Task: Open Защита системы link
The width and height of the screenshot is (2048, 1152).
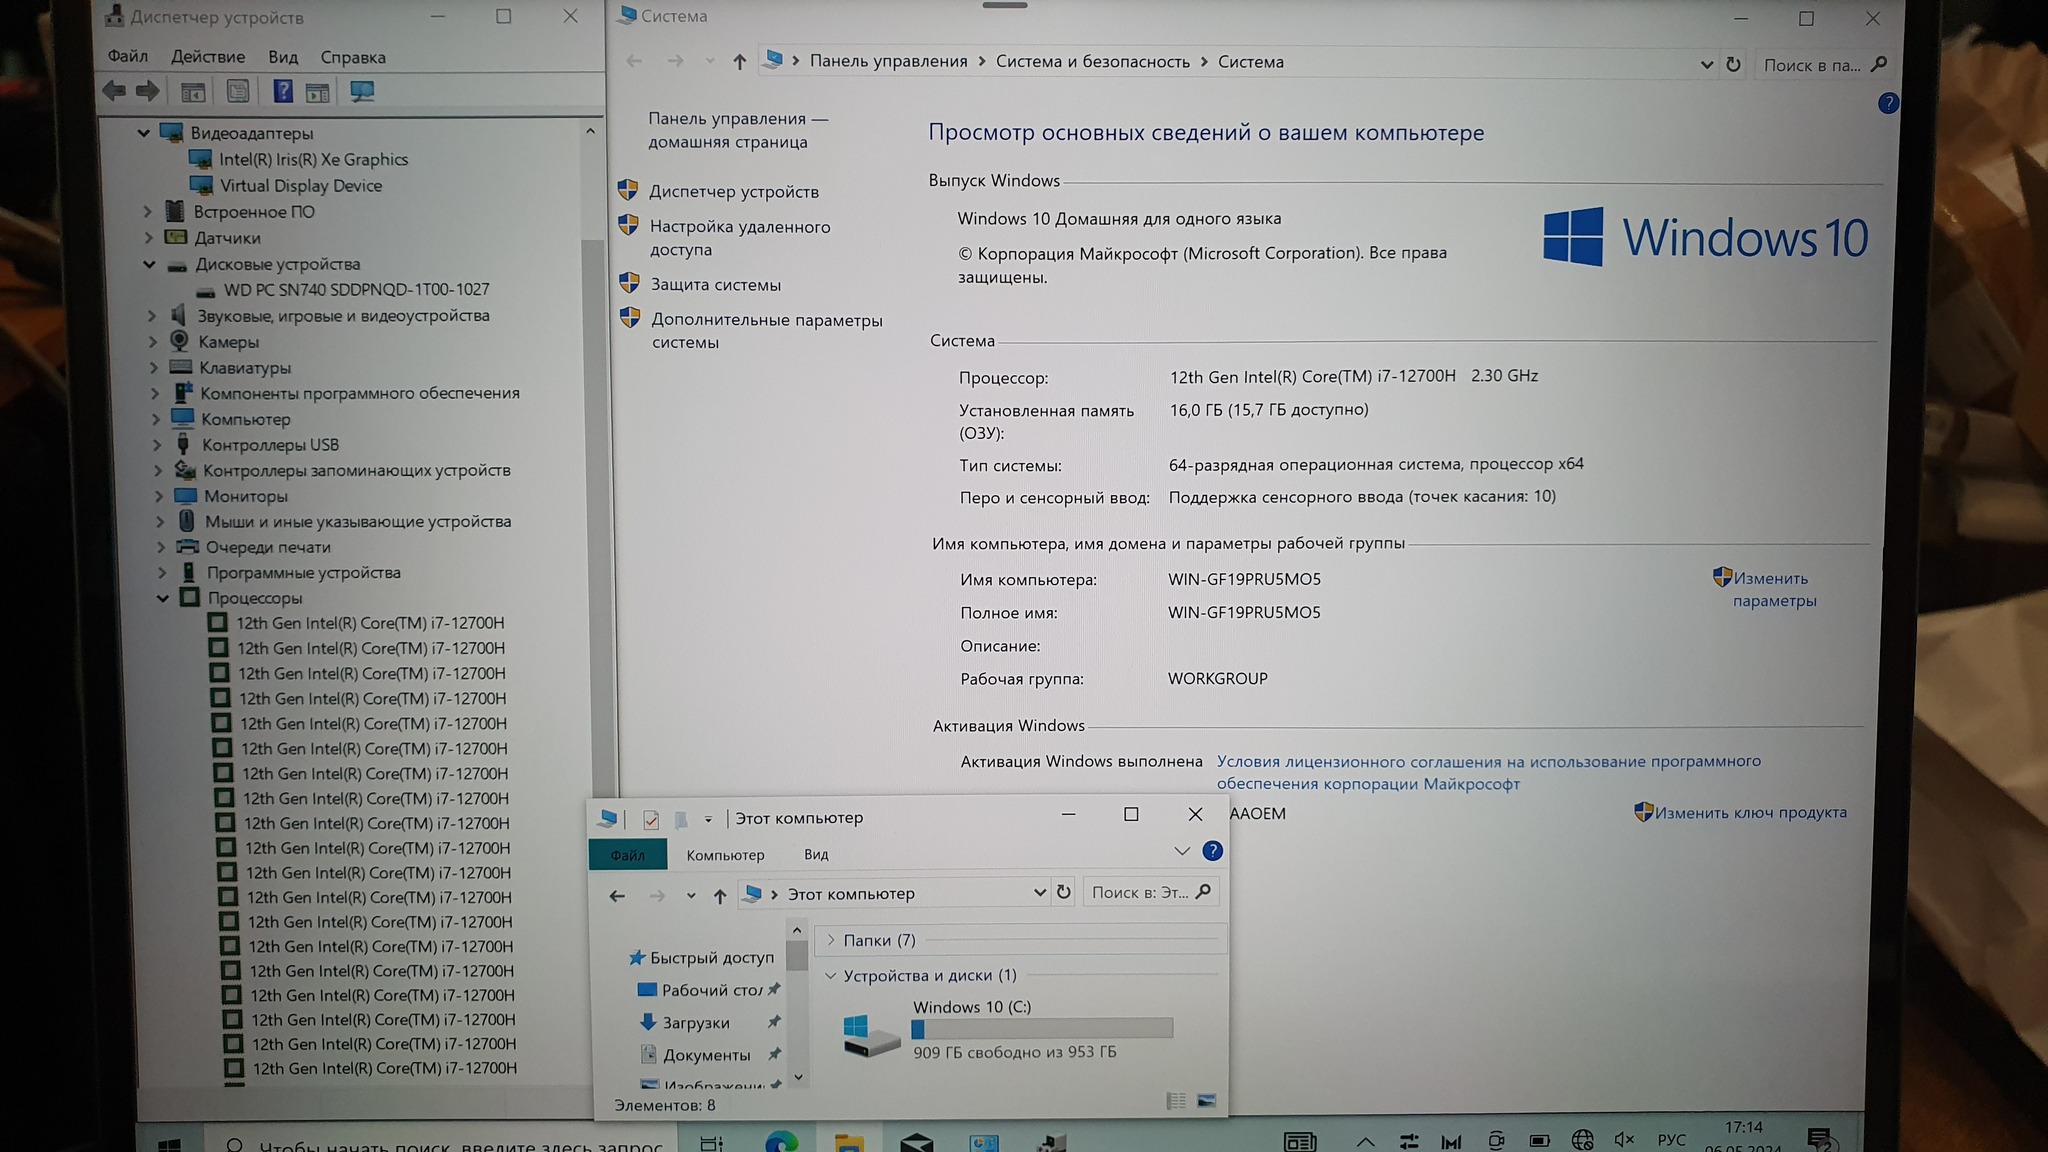Action: pos(715,285)
